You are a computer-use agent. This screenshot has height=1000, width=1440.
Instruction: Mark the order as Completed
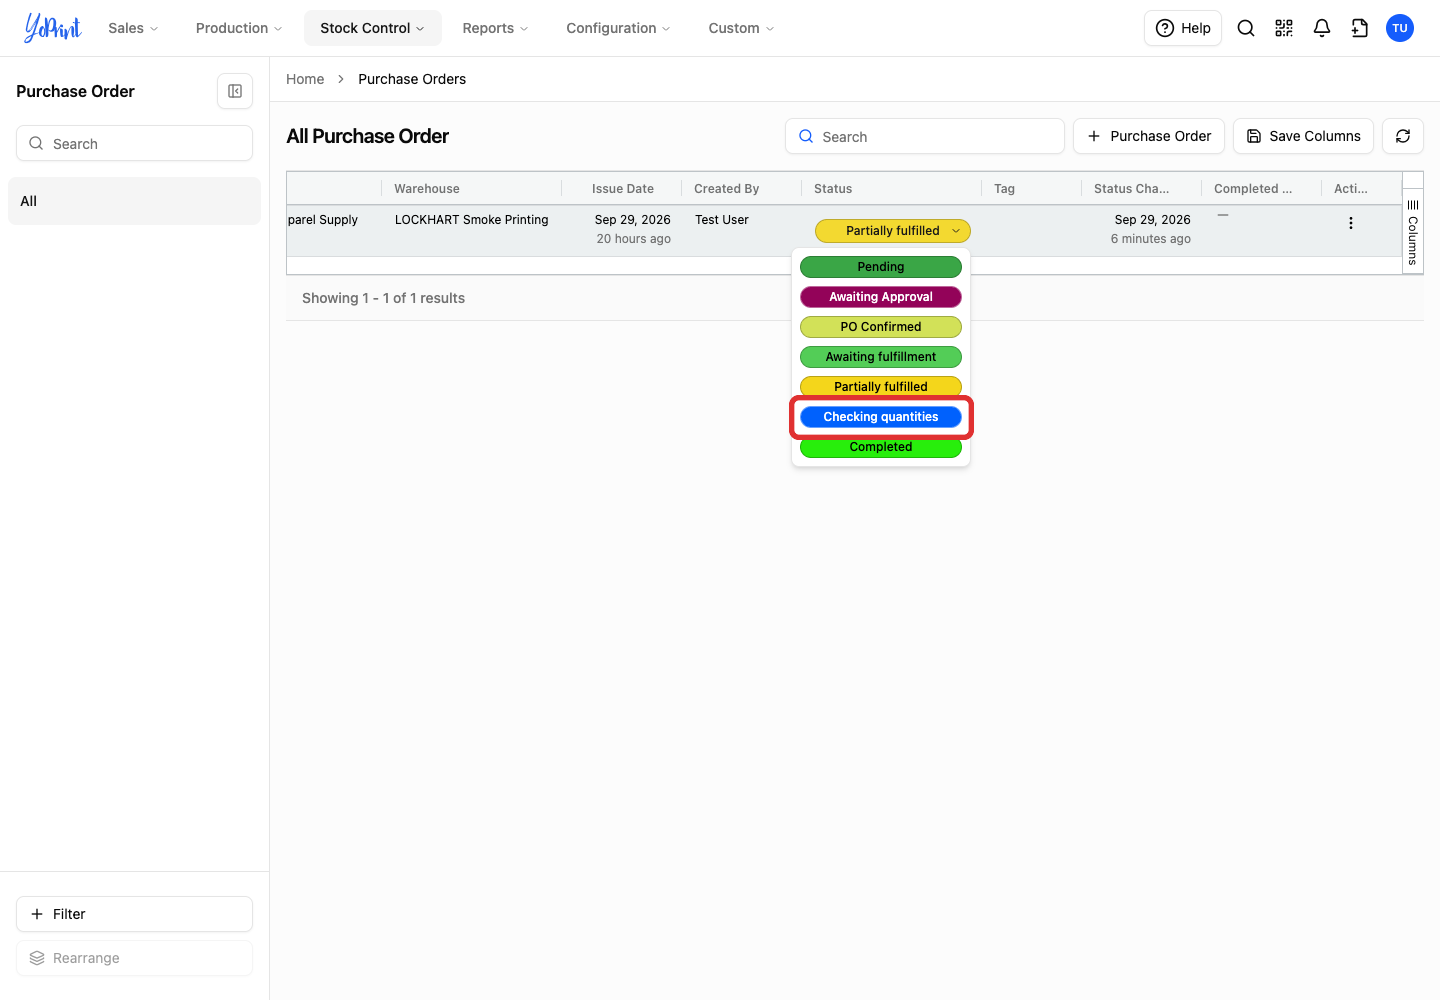pyautogui.click(x=881, y=447)
